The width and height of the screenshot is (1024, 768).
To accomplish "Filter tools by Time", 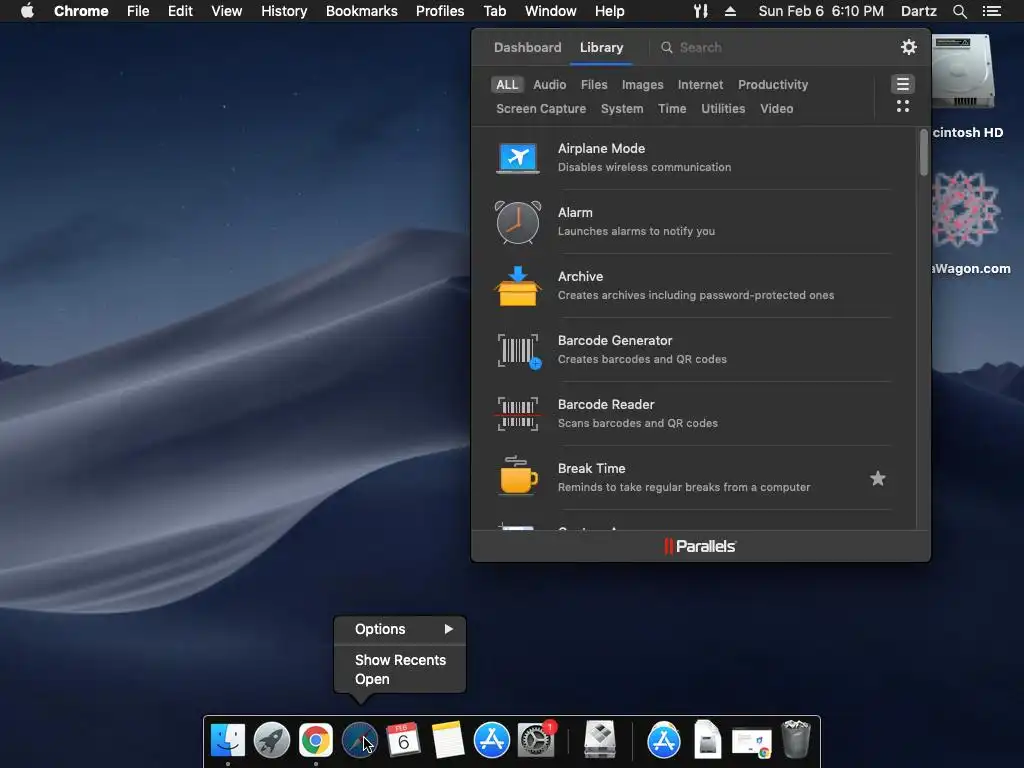I will pos(672,109).
